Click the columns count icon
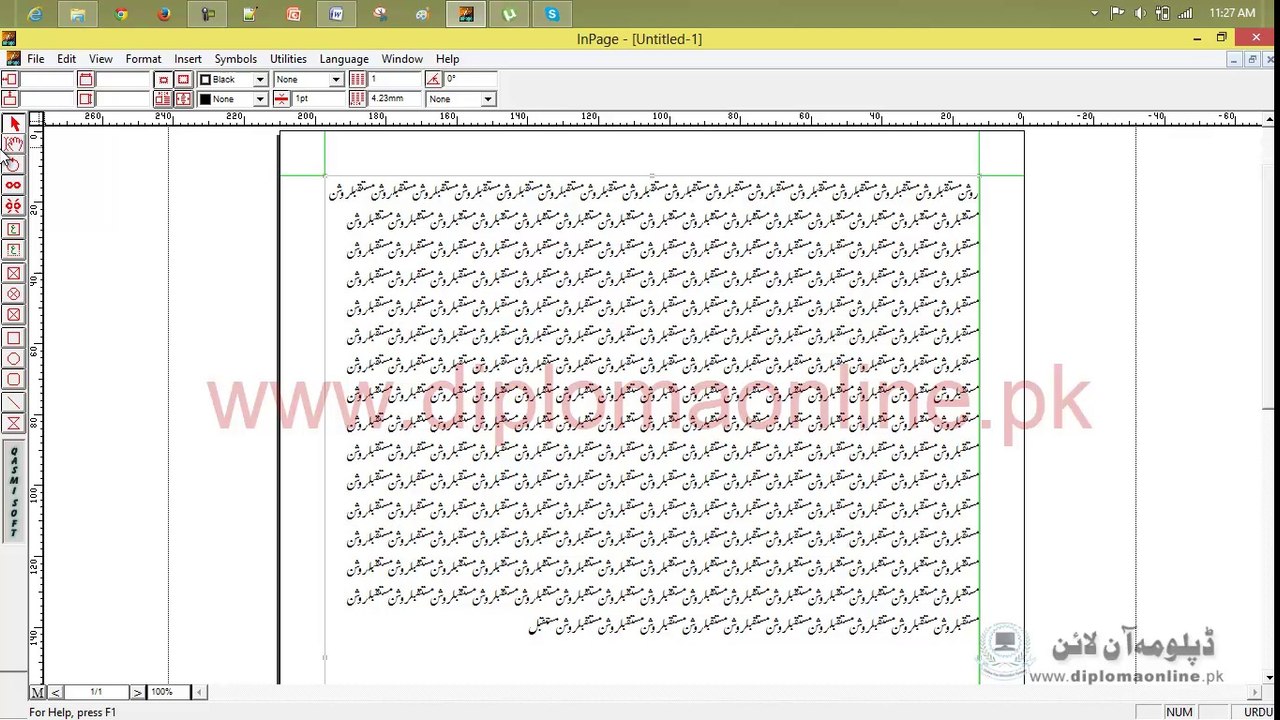The width and height of the screenshot is (1280, 720). [x=358, y=79]
